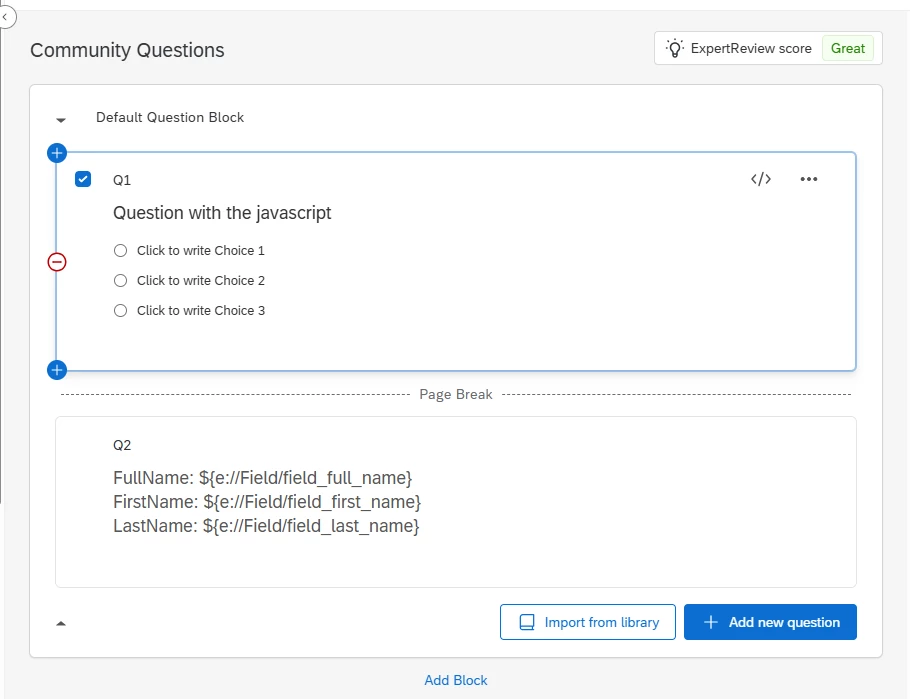Select the Q2 question text block
Image resolution: width=910 pixels, height=699 pixels.
pos(267,501)
